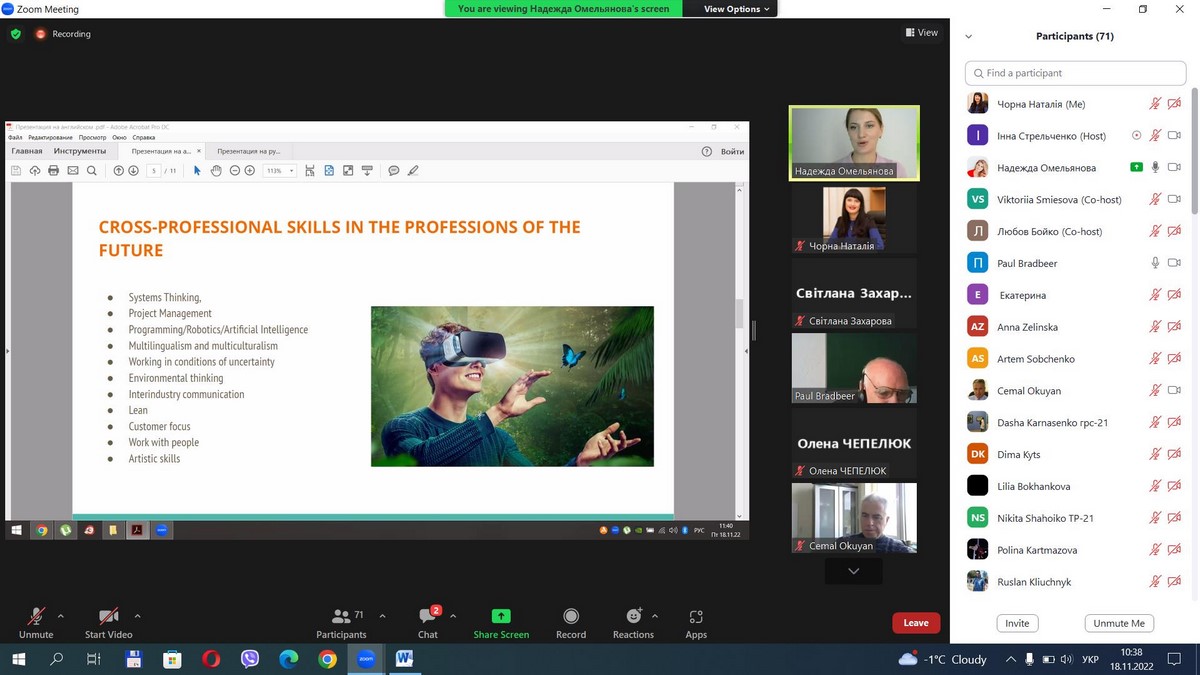The width and height of the screenshot is (1200, 675).
Task: Click the green Share Screen icon
Action: [x=501, y=617]
